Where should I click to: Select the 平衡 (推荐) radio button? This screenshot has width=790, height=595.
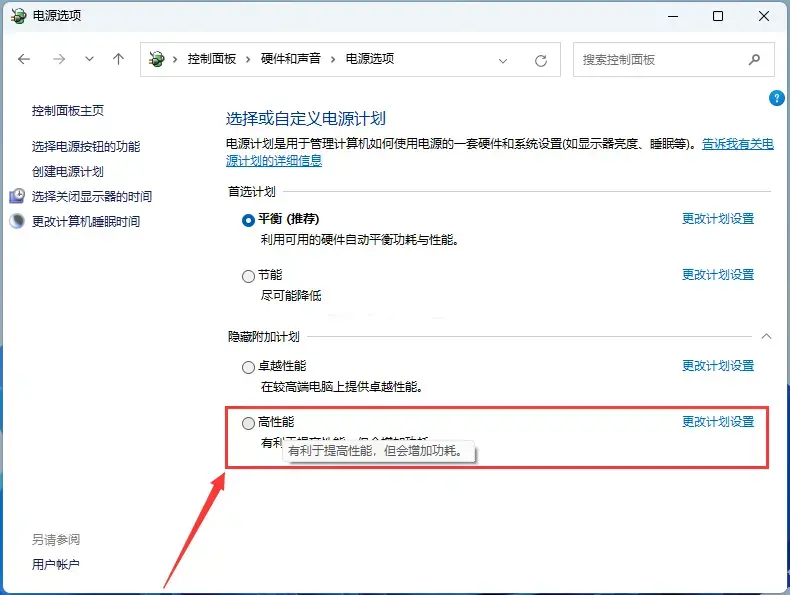point(248,220)
